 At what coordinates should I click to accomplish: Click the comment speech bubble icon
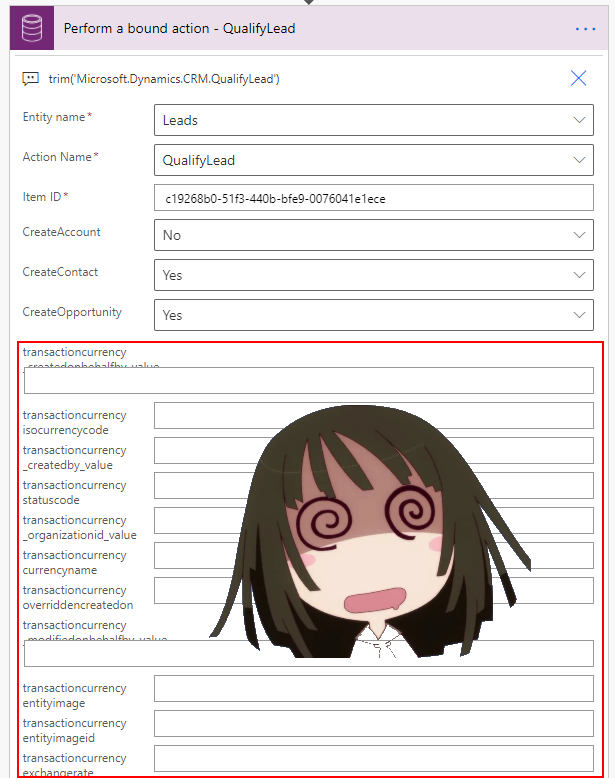(30, 79)
